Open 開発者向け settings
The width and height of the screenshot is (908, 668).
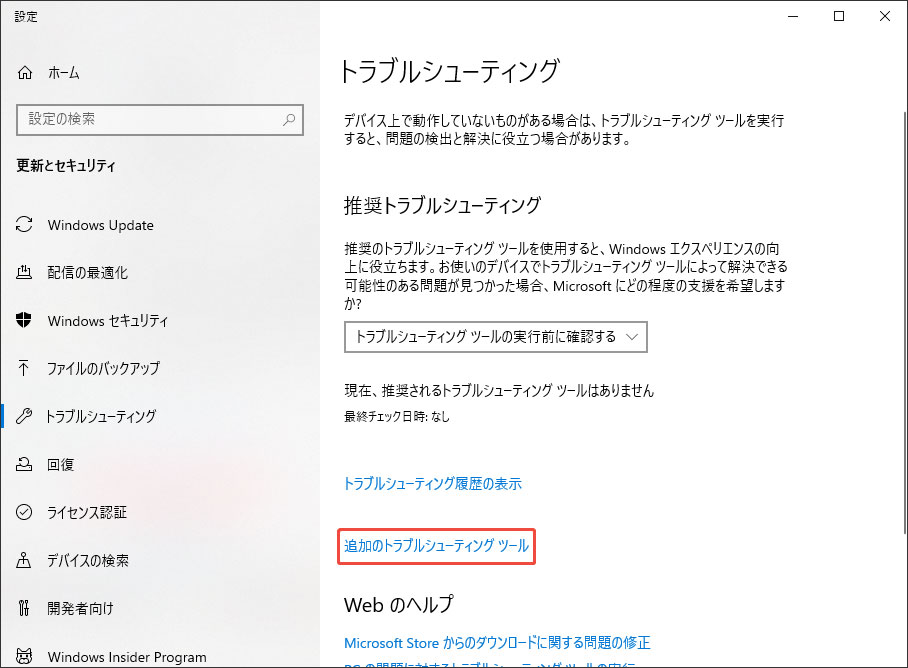coord(80,608)
